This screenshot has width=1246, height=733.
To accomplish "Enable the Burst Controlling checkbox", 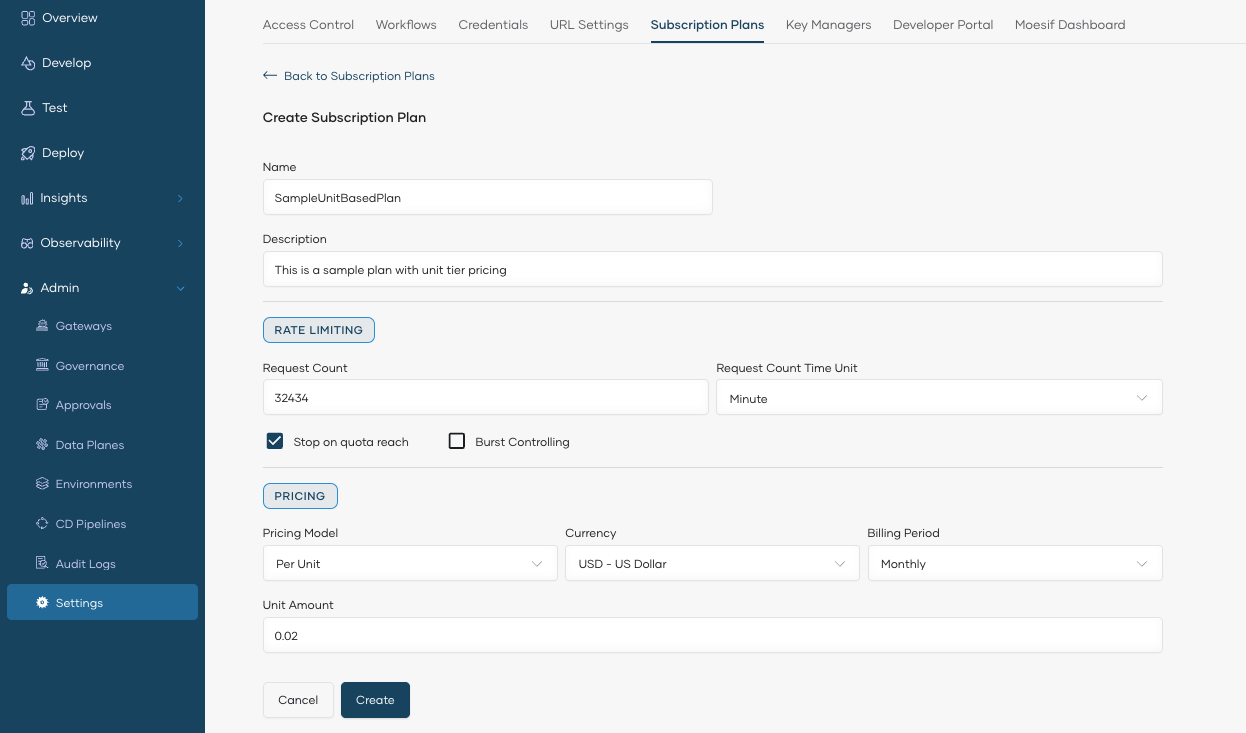I will tap(456, 440).
